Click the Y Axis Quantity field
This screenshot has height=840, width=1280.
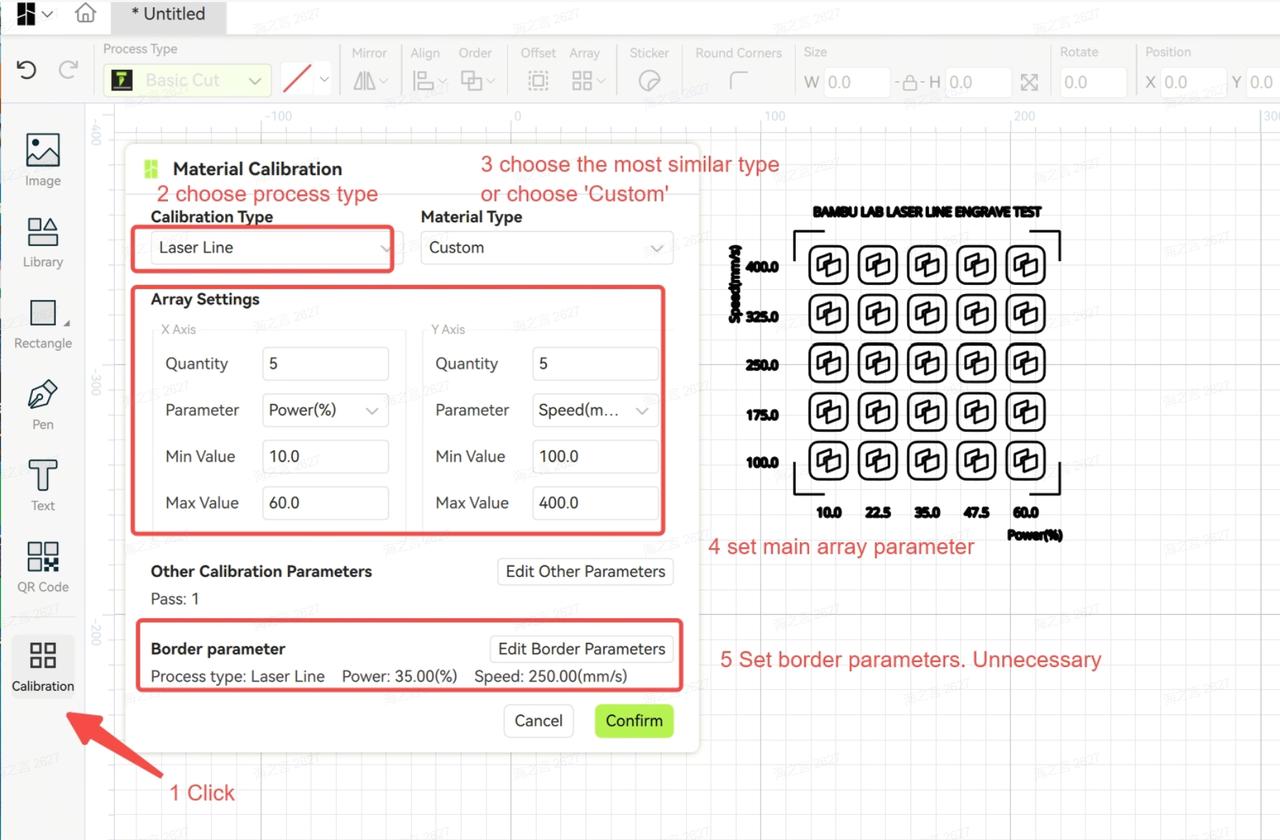(595, 363)
